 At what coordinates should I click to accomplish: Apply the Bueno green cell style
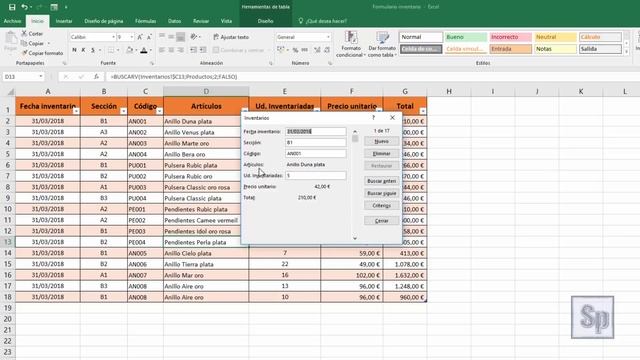[466, 37]
